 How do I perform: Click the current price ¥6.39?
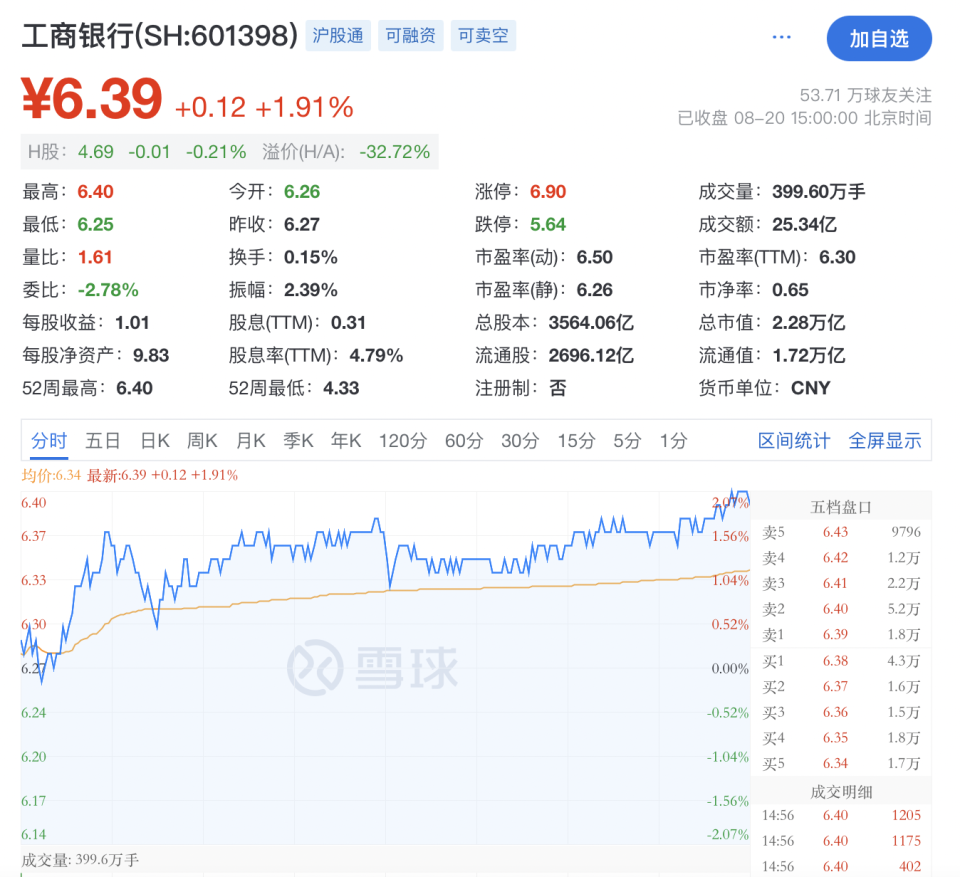(x=92, y=99)
